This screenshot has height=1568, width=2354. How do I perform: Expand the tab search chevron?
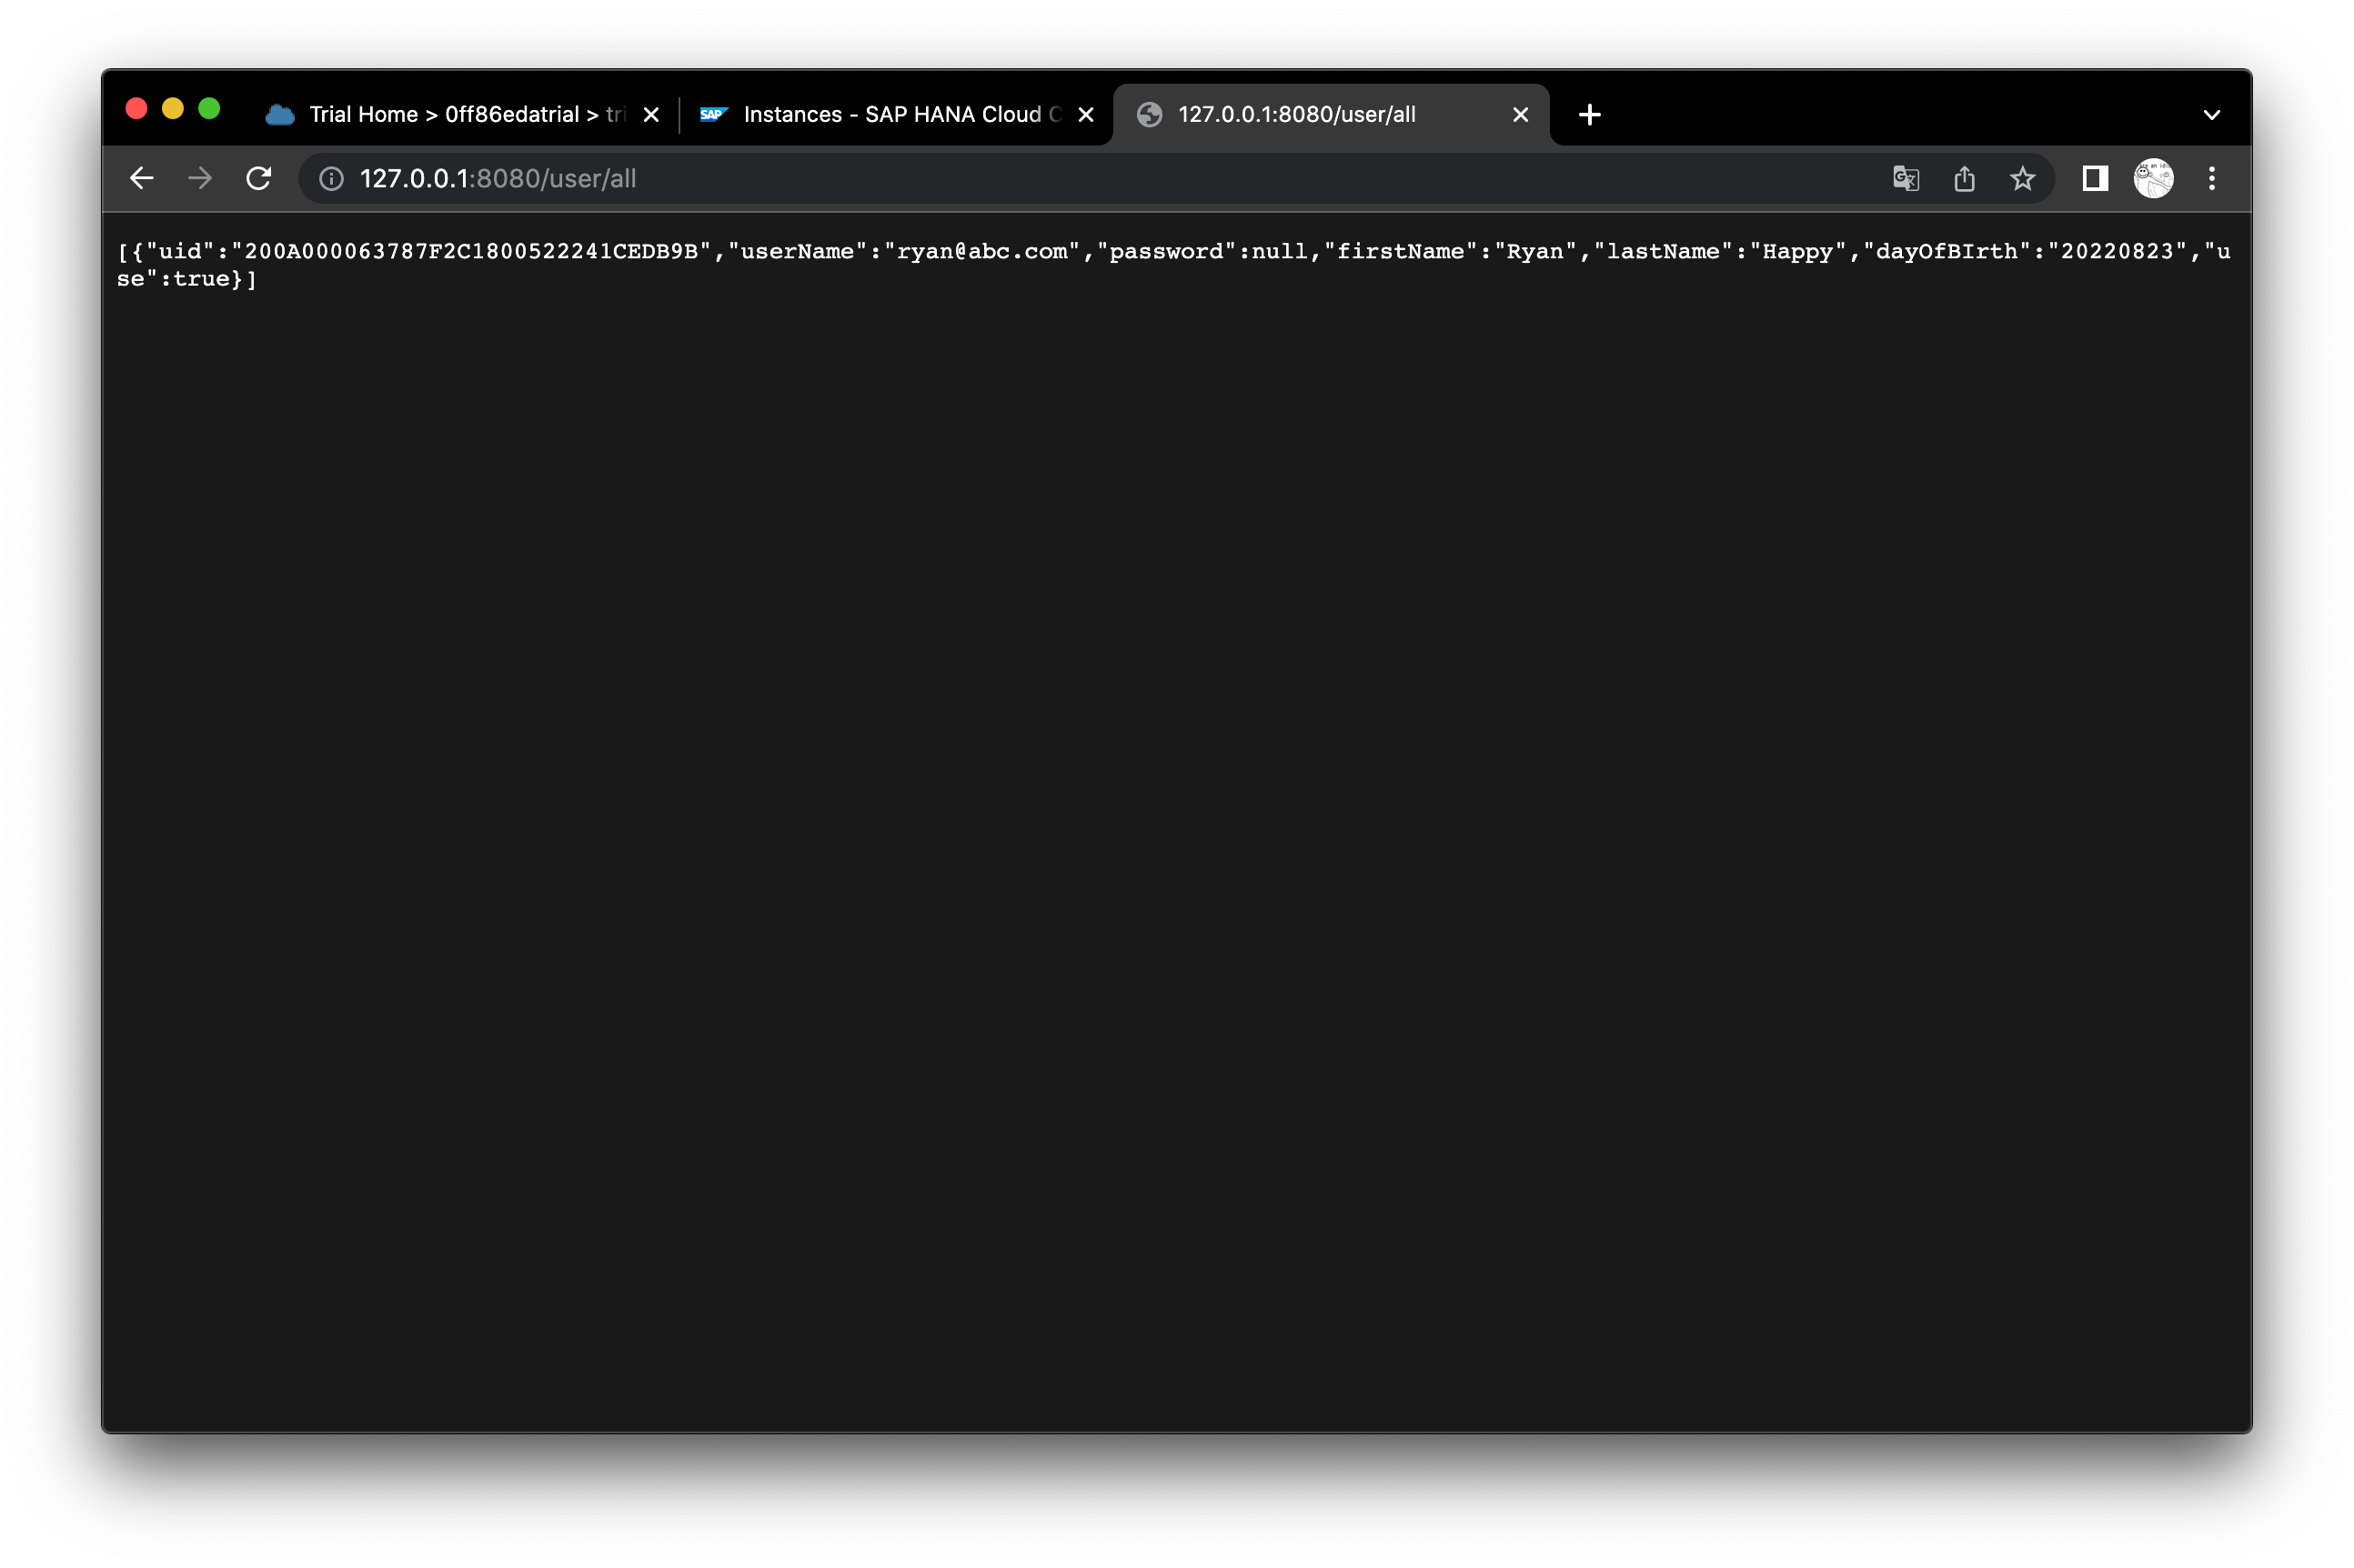pos(2212,115)
